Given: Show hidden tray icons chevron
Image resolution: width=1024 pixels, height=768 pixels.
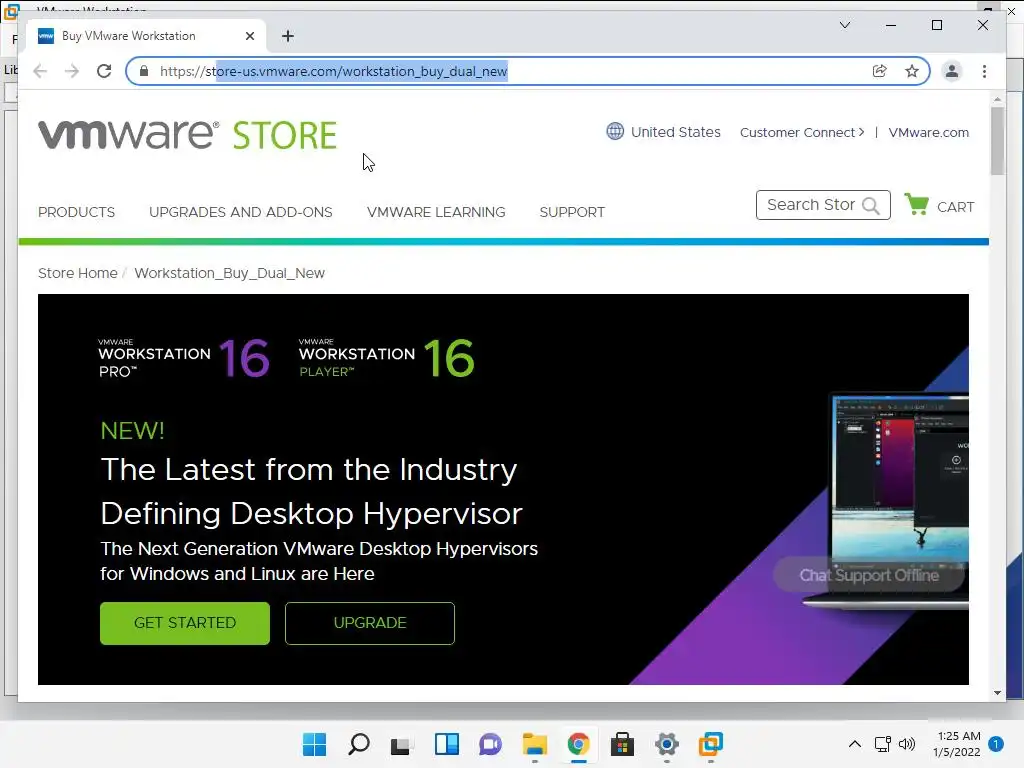Looking at the screenshot, I should click(x=855, y=744).
